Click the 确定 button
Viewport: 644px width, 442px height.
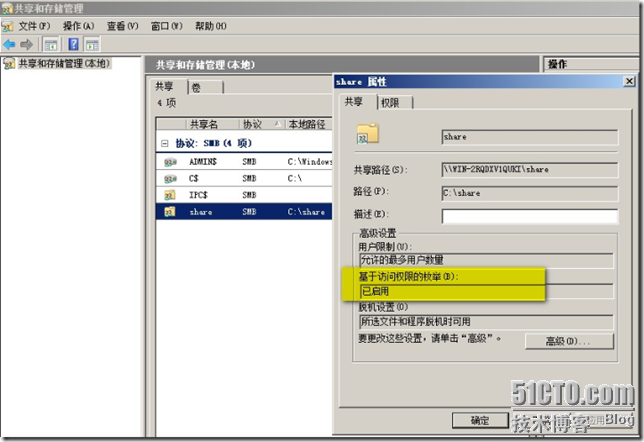pos(480,420)
